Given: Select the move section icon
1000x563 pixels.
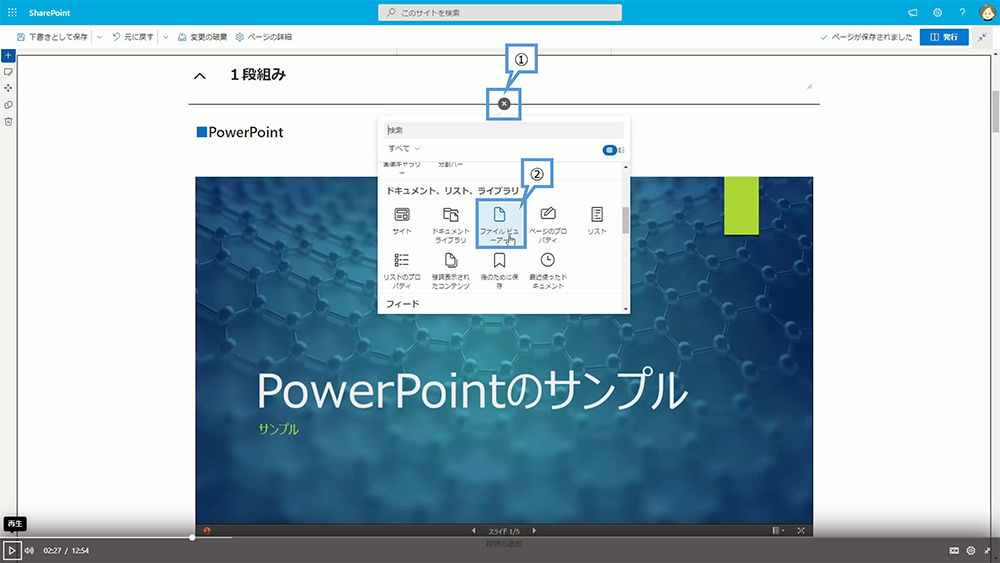Looking at the screenshot, I should pos(8,88).
